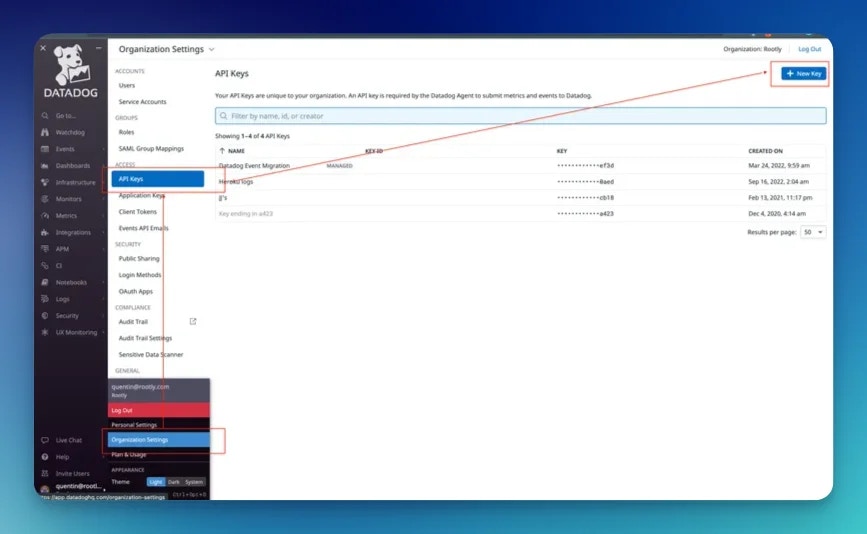Expand the Security submenu chevron

(103, 316)
